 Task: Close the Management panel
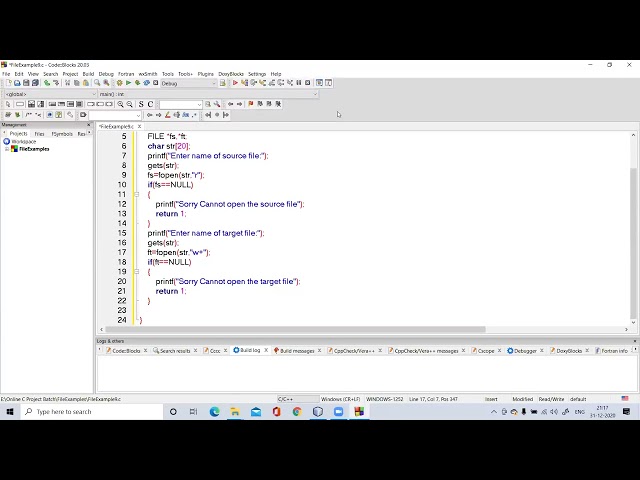coord(89,125)
